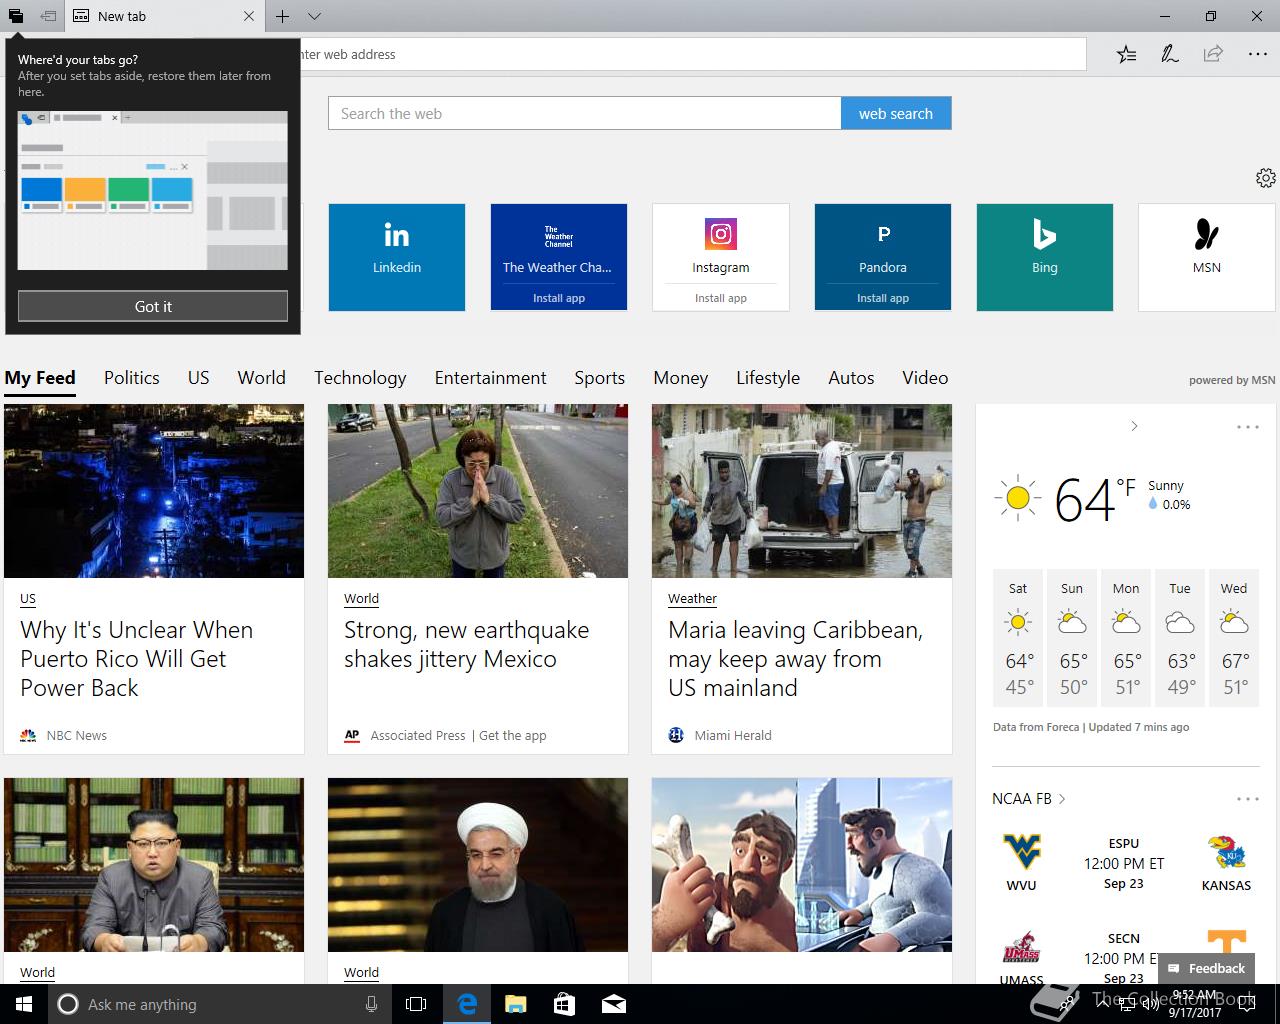This screenshot has width=1280, height=1024.
Task: Click Get the app link for Associated Press
Action: [513, 736]
